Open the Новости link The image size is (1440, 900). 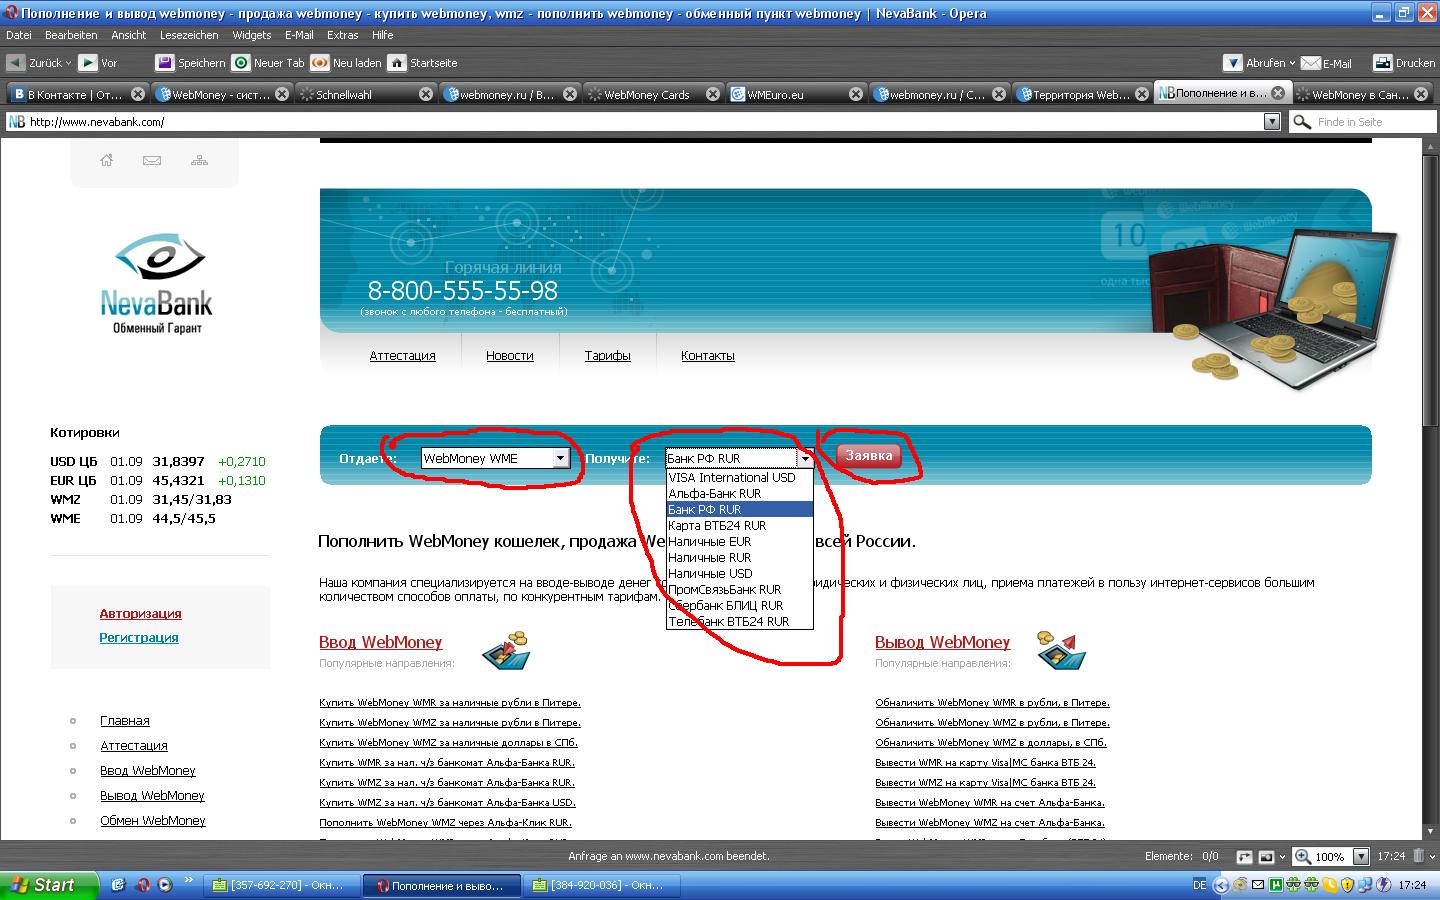click(x=509, y=356)
